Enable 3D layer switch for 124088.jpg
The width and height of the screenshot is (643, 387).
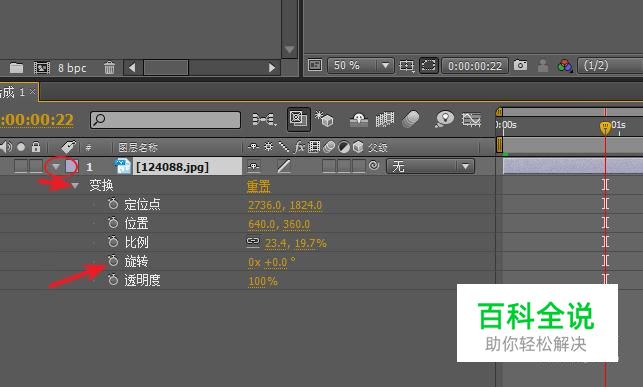pyautogui.click(x=358, y=166)
